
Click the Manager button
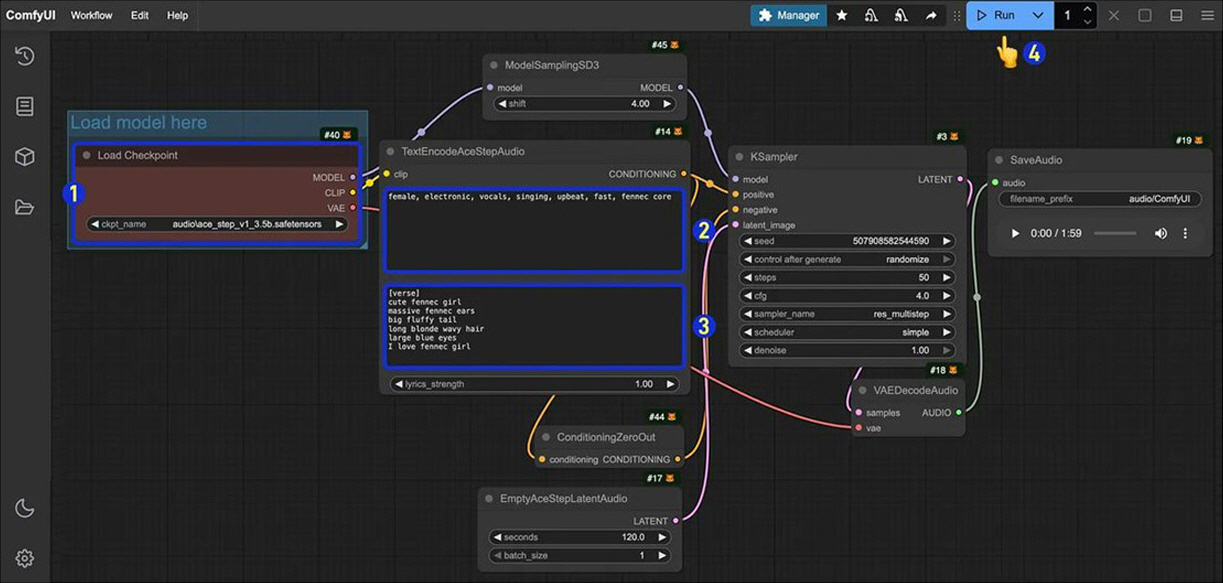pos(788,15)
